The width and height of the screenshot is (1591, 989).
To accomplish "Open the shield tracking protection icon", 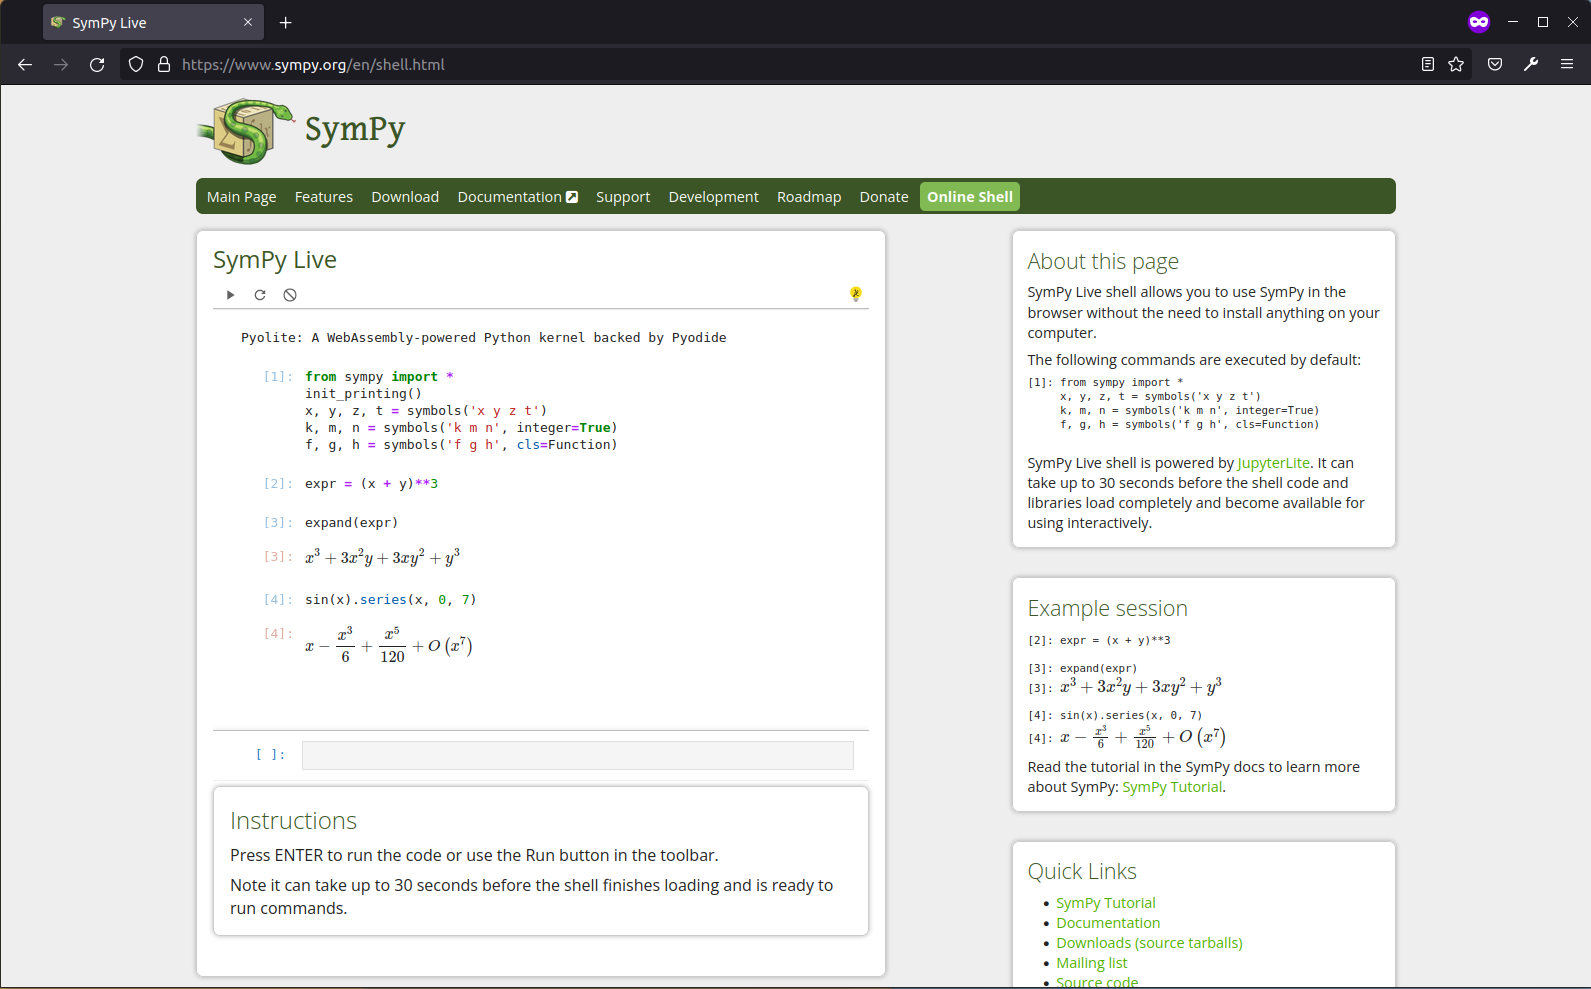I will (x=136, y=65).
